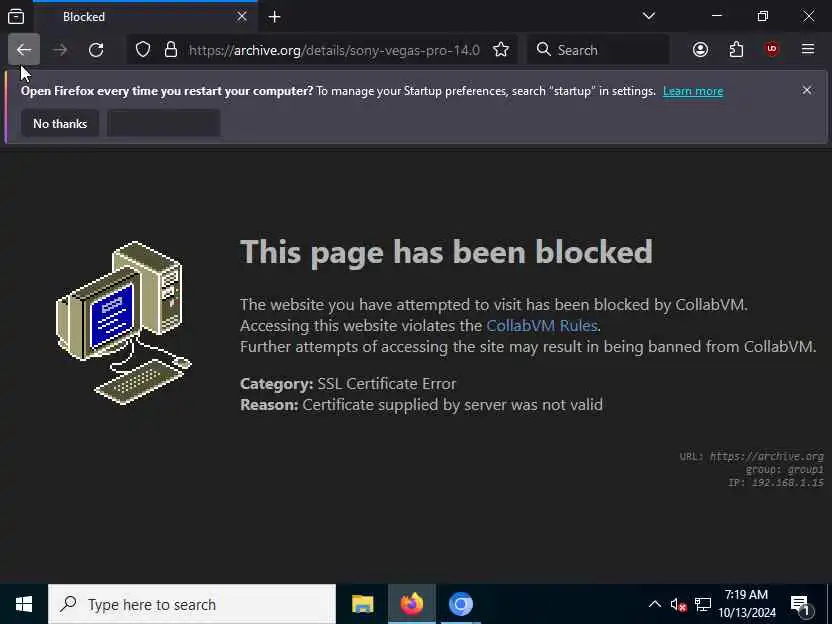Open the uBlock Origin extension icon

[772, 50]
